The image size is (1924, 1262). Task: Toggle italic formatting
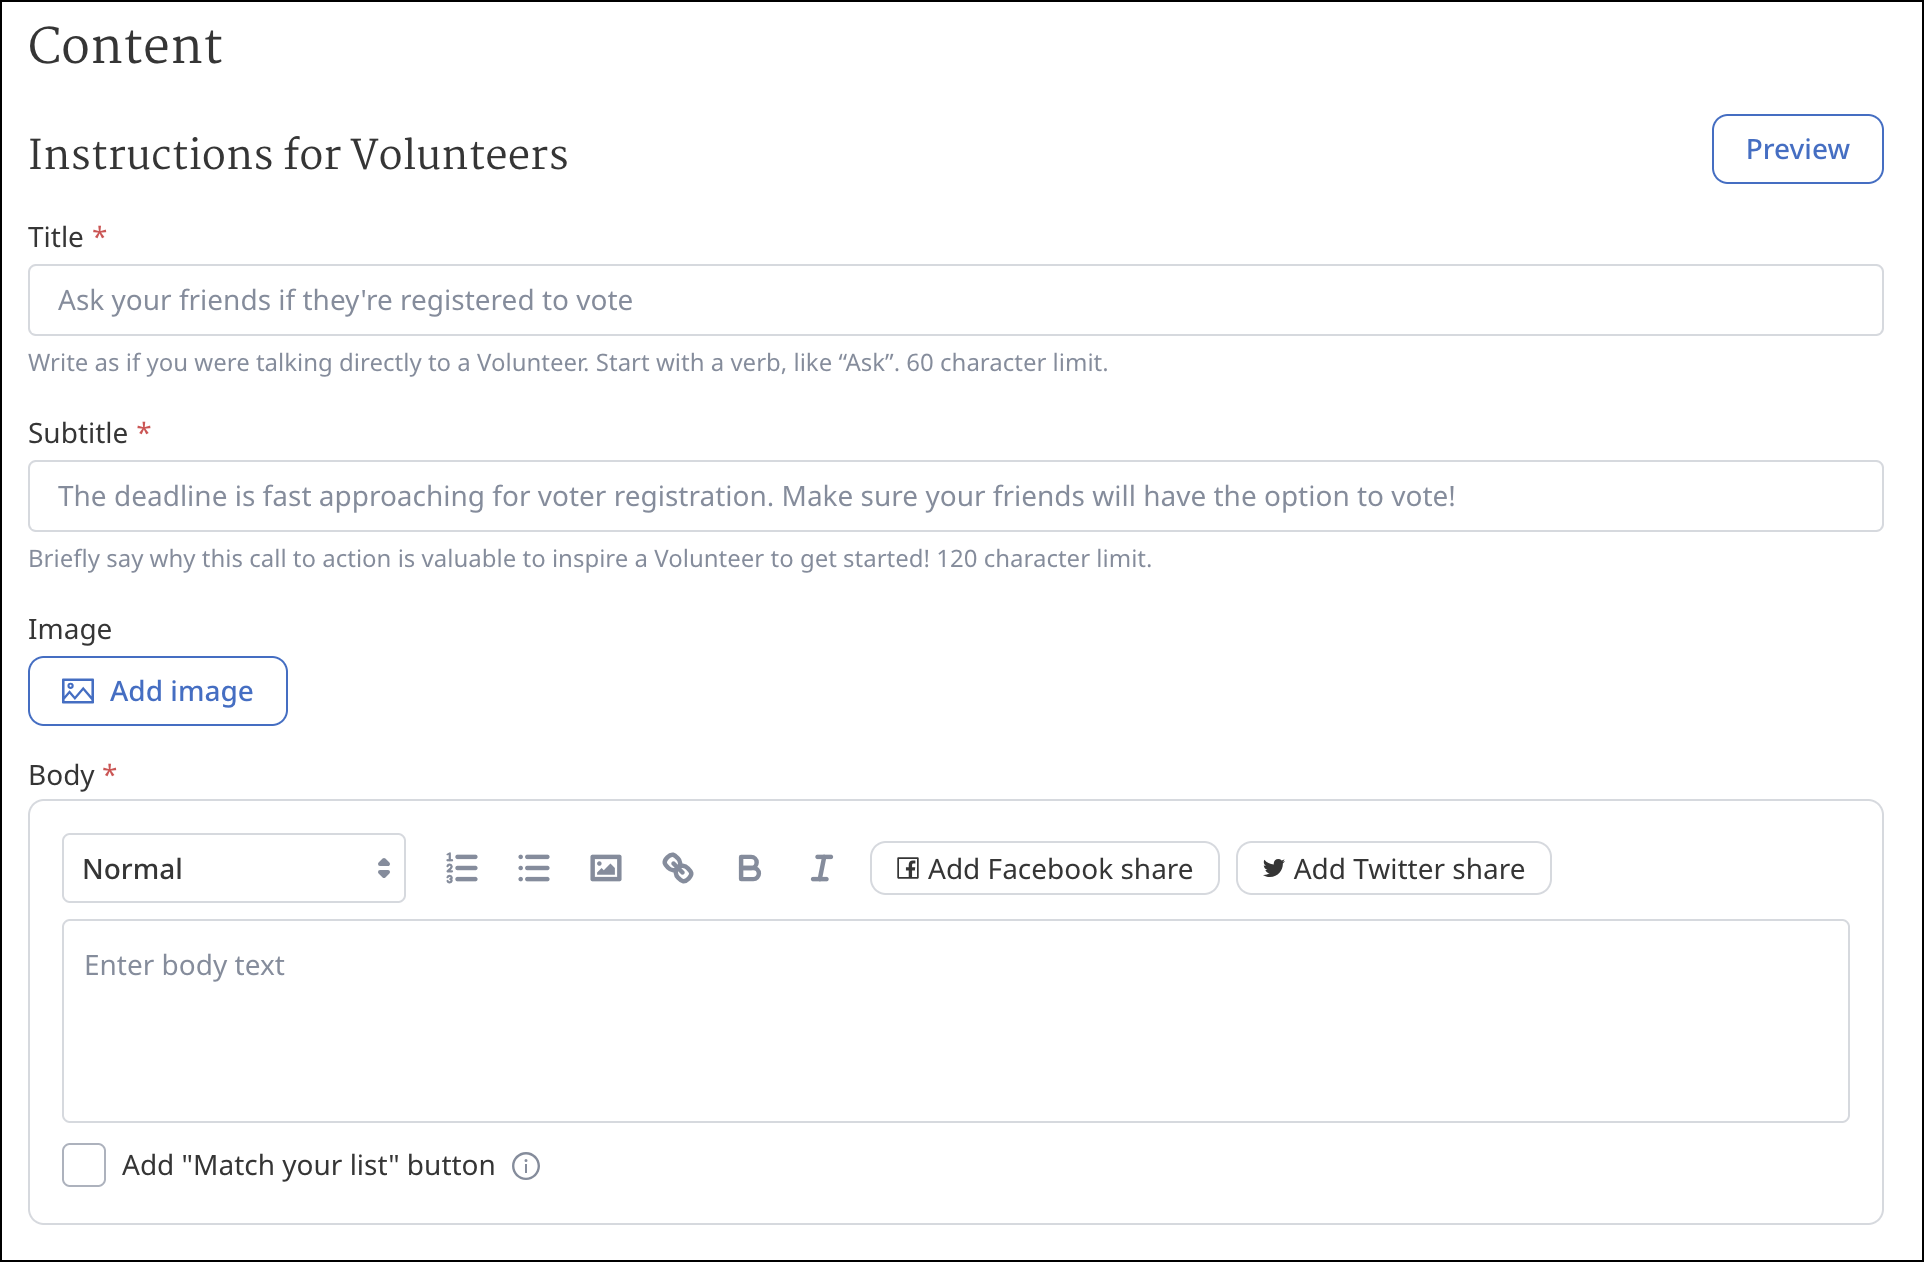tap(821, 868)
